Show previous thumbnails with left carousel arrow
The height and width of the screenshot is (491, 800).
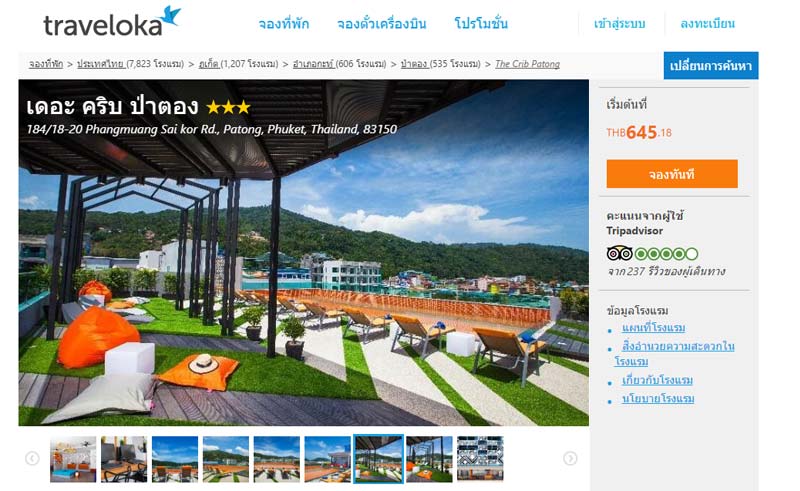pos(32,458)
